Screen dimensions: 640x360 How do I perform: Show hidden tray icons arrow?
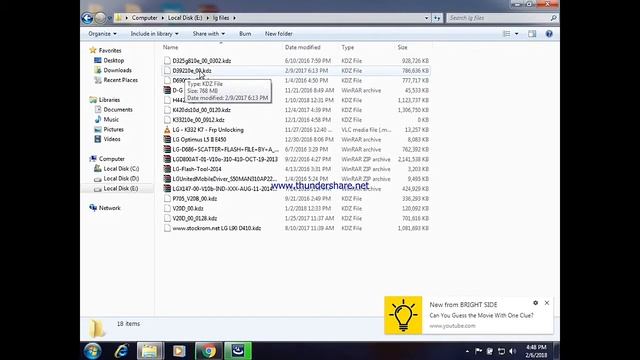tap(467, 351)
